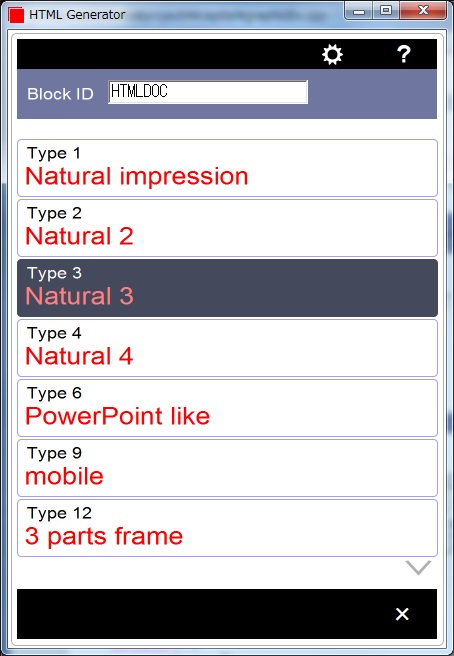
Task: Click the Block ID label
Action: click(60, 94)
